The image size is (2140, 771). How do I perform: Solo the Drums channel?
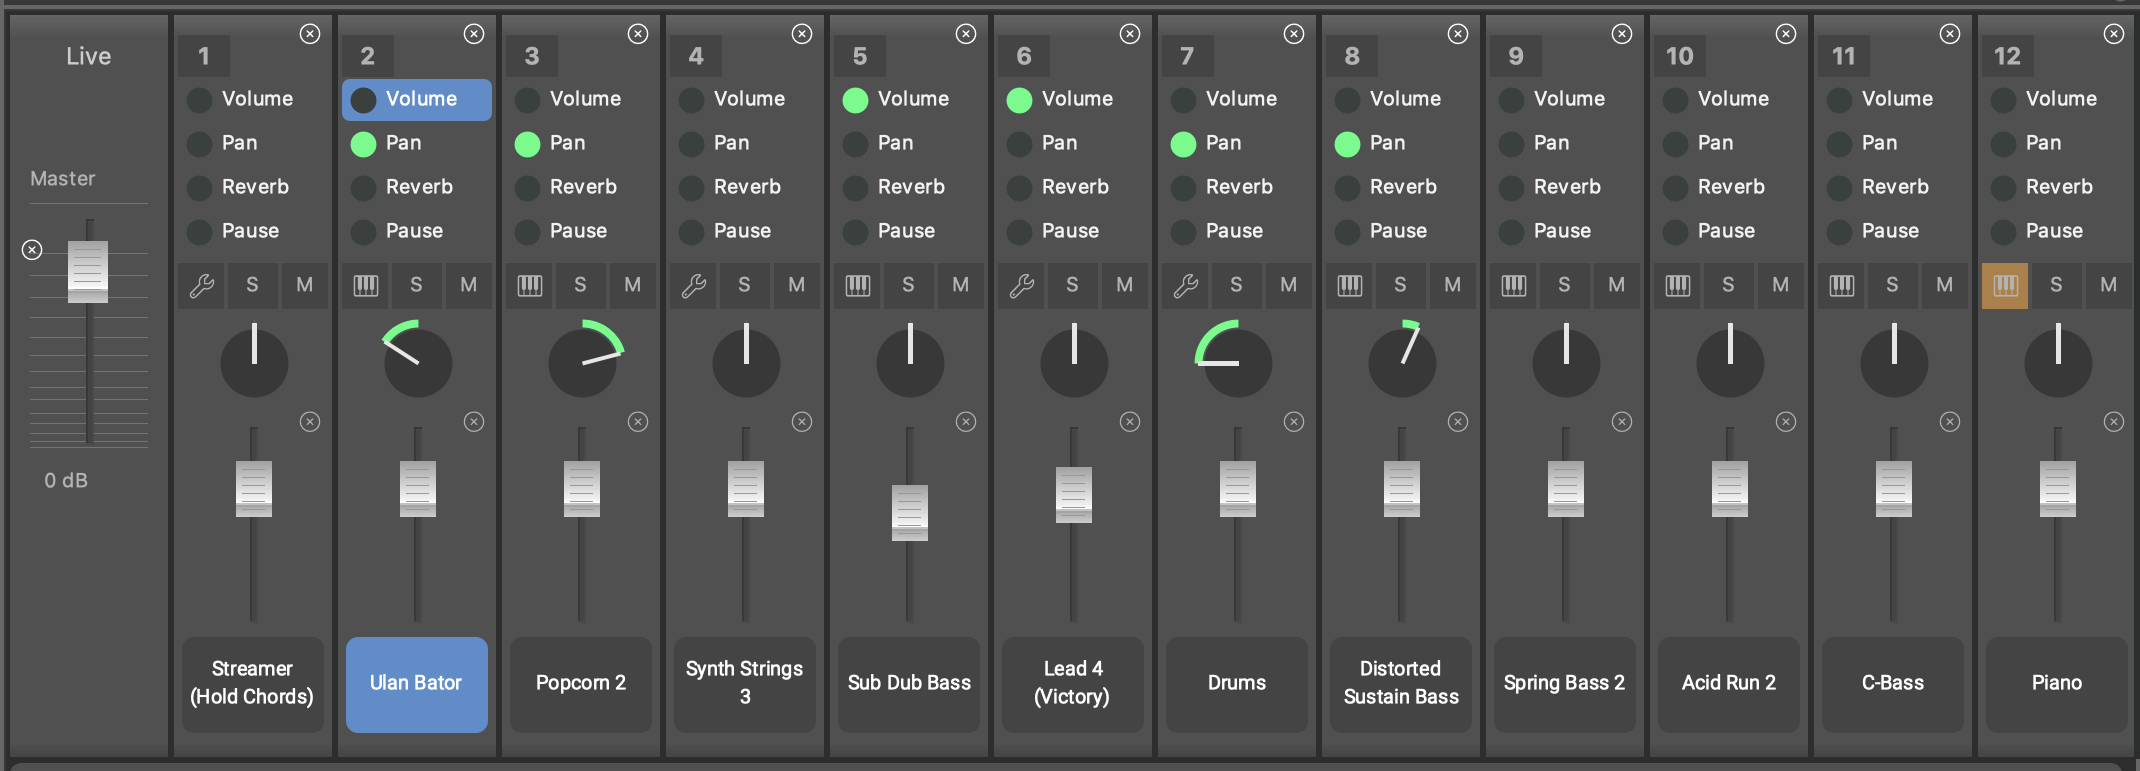(1236, 286)
